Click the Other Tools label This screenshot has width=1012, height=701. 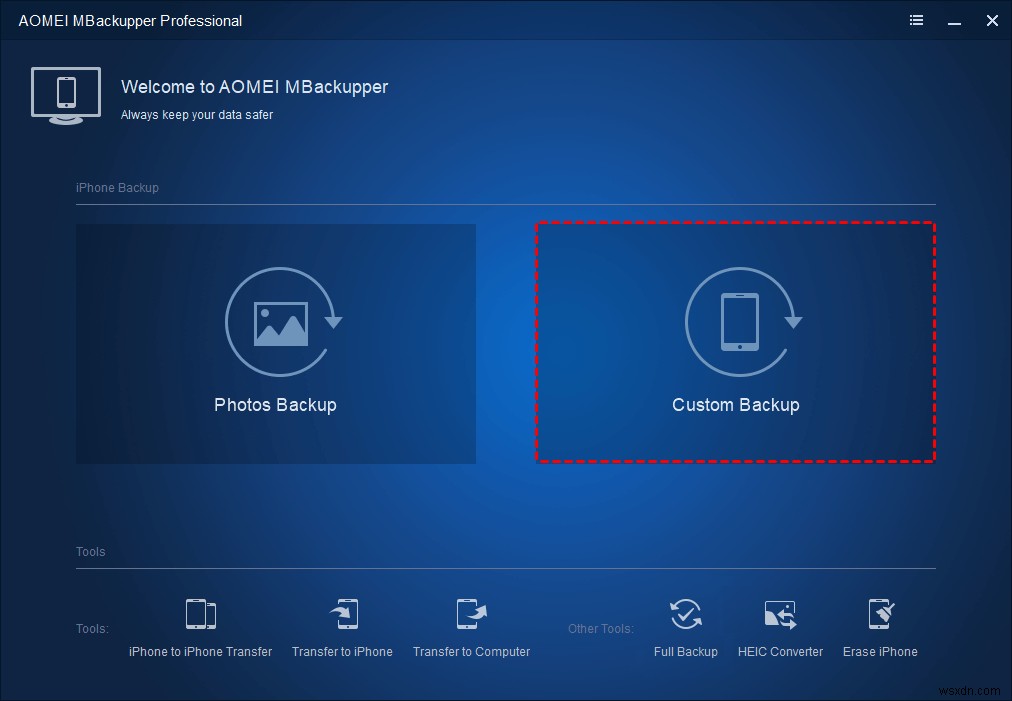(600, 628)
